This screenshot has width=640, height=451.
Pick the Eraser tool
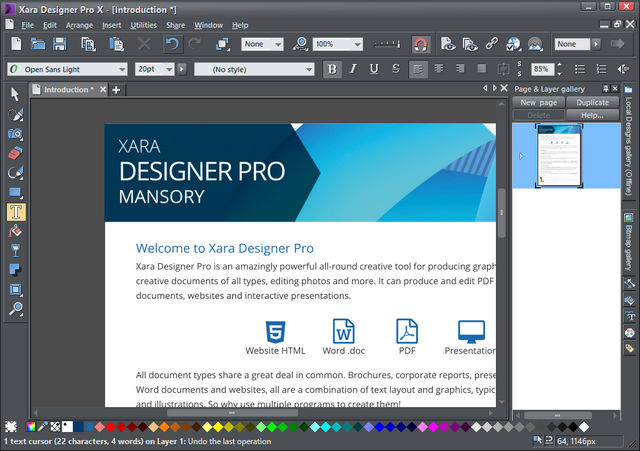click(15, 153)
